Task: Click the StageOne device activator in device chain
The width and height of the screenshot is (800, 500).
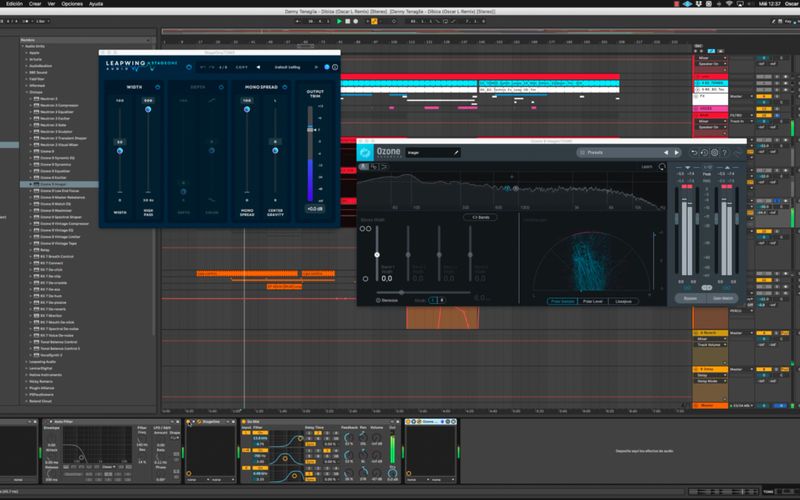Action: coord(188,422)
